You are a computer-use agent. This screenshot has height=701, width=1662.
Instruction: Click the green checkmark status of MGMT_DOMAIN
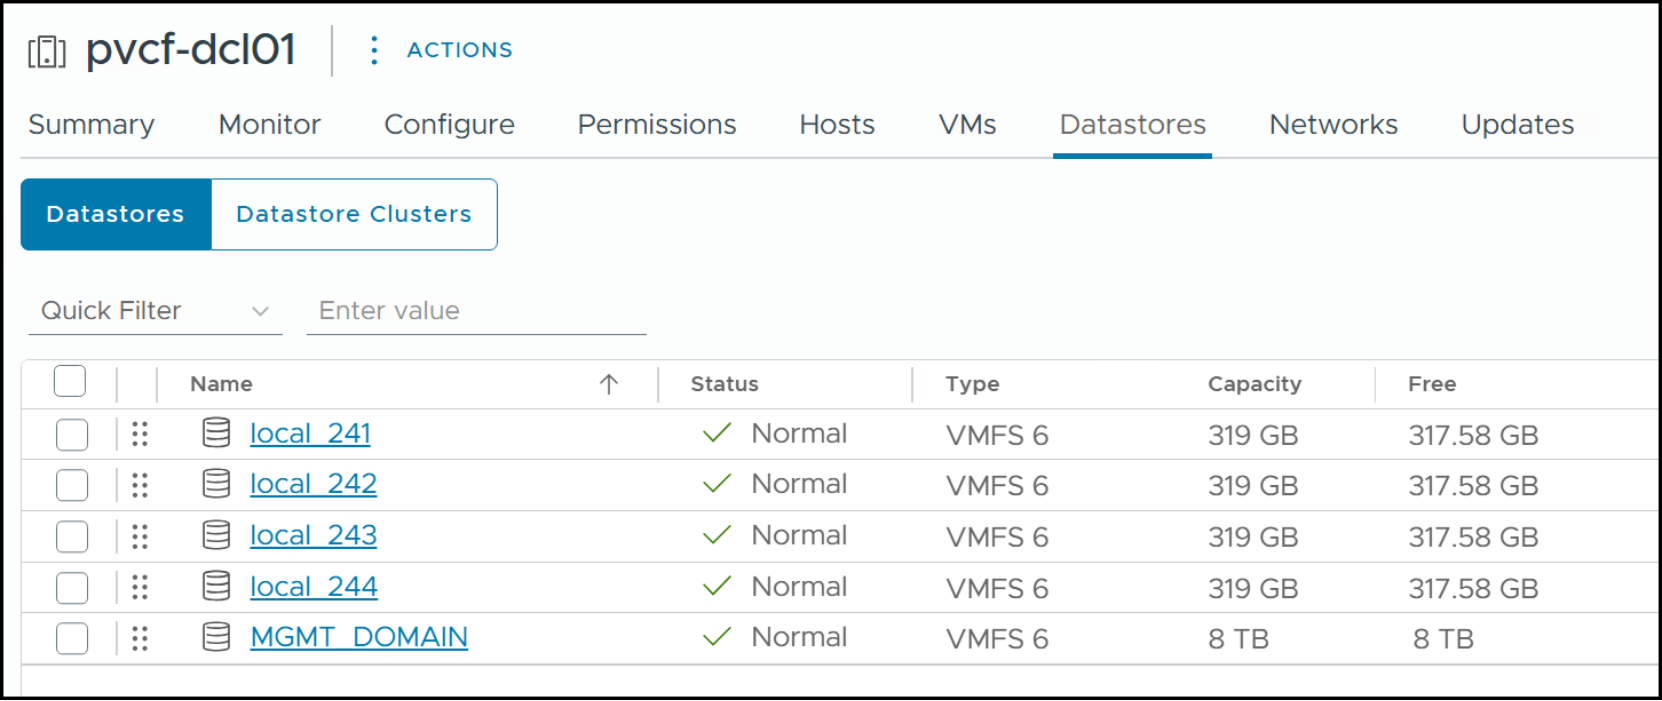(x=717, y=637)
